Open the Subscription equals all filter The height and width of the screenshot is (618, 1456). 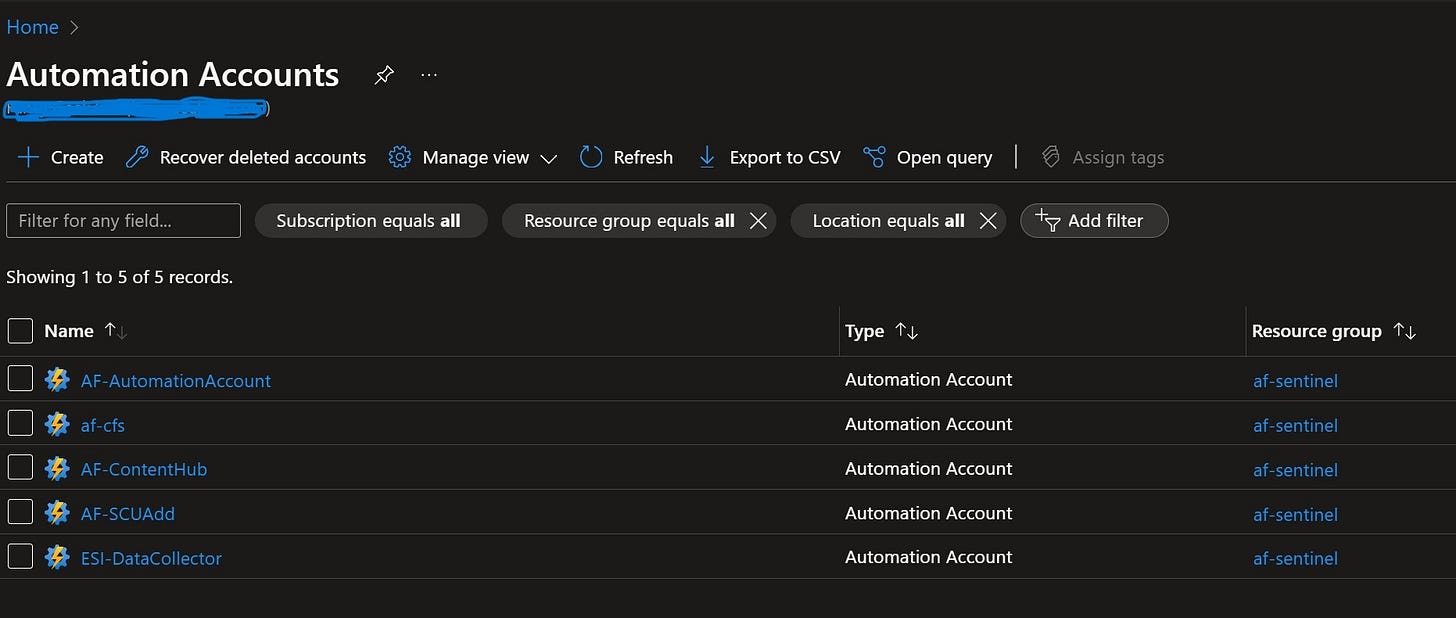(x=371, y=221)
